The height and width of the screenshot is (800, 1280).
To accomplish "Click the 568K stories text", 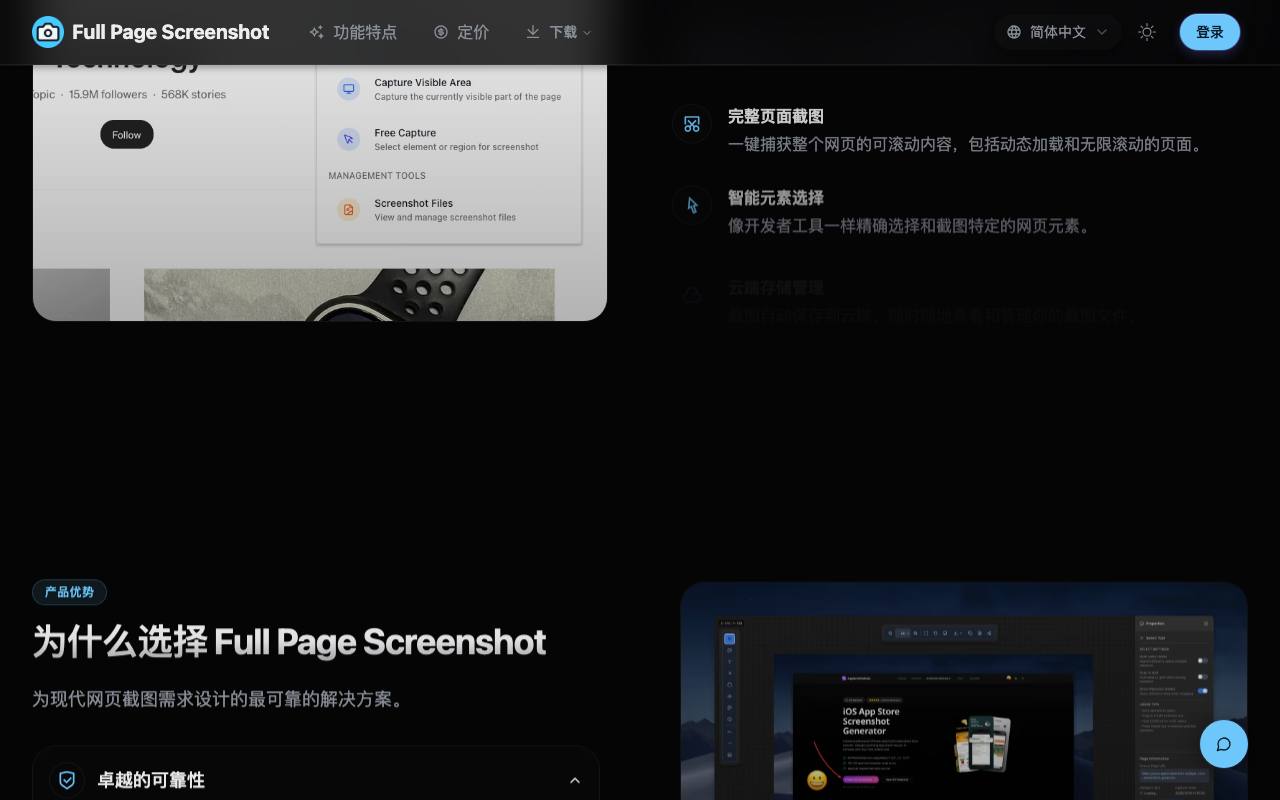I will pos(193,95).
